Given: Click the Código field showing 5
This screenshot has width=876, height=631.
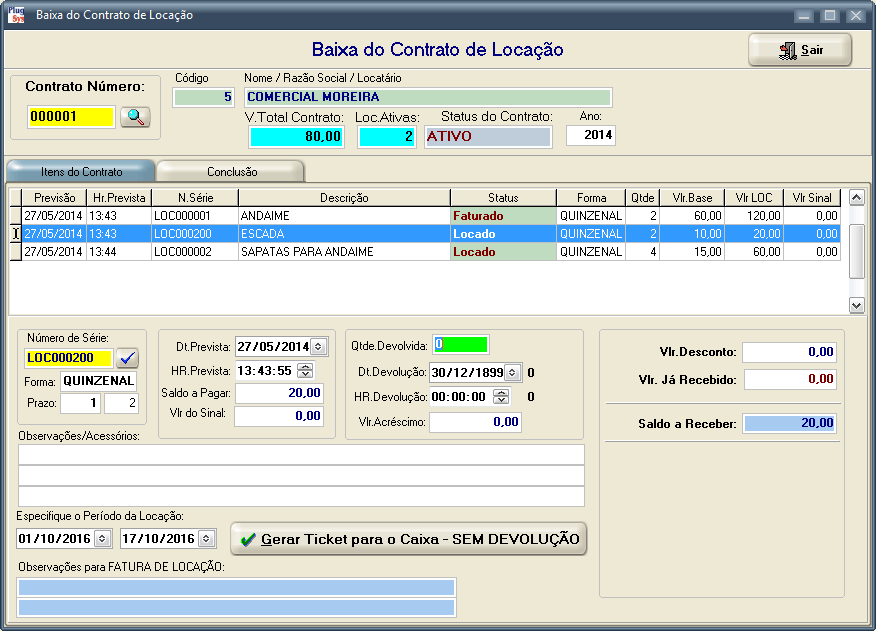Looking at the screenshot, I should click(203, 97).
